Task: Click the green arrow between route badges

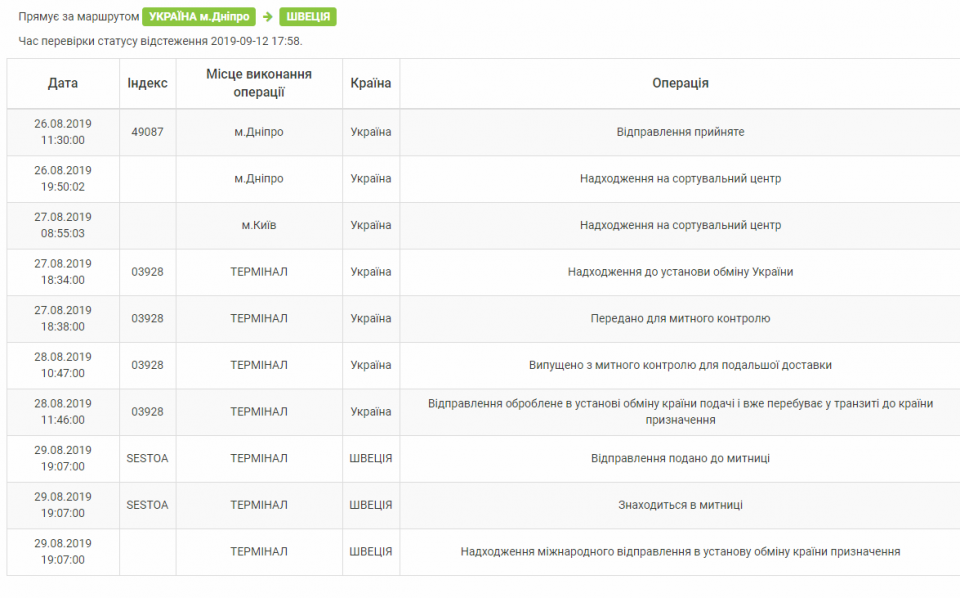Action: click(267, 17)
